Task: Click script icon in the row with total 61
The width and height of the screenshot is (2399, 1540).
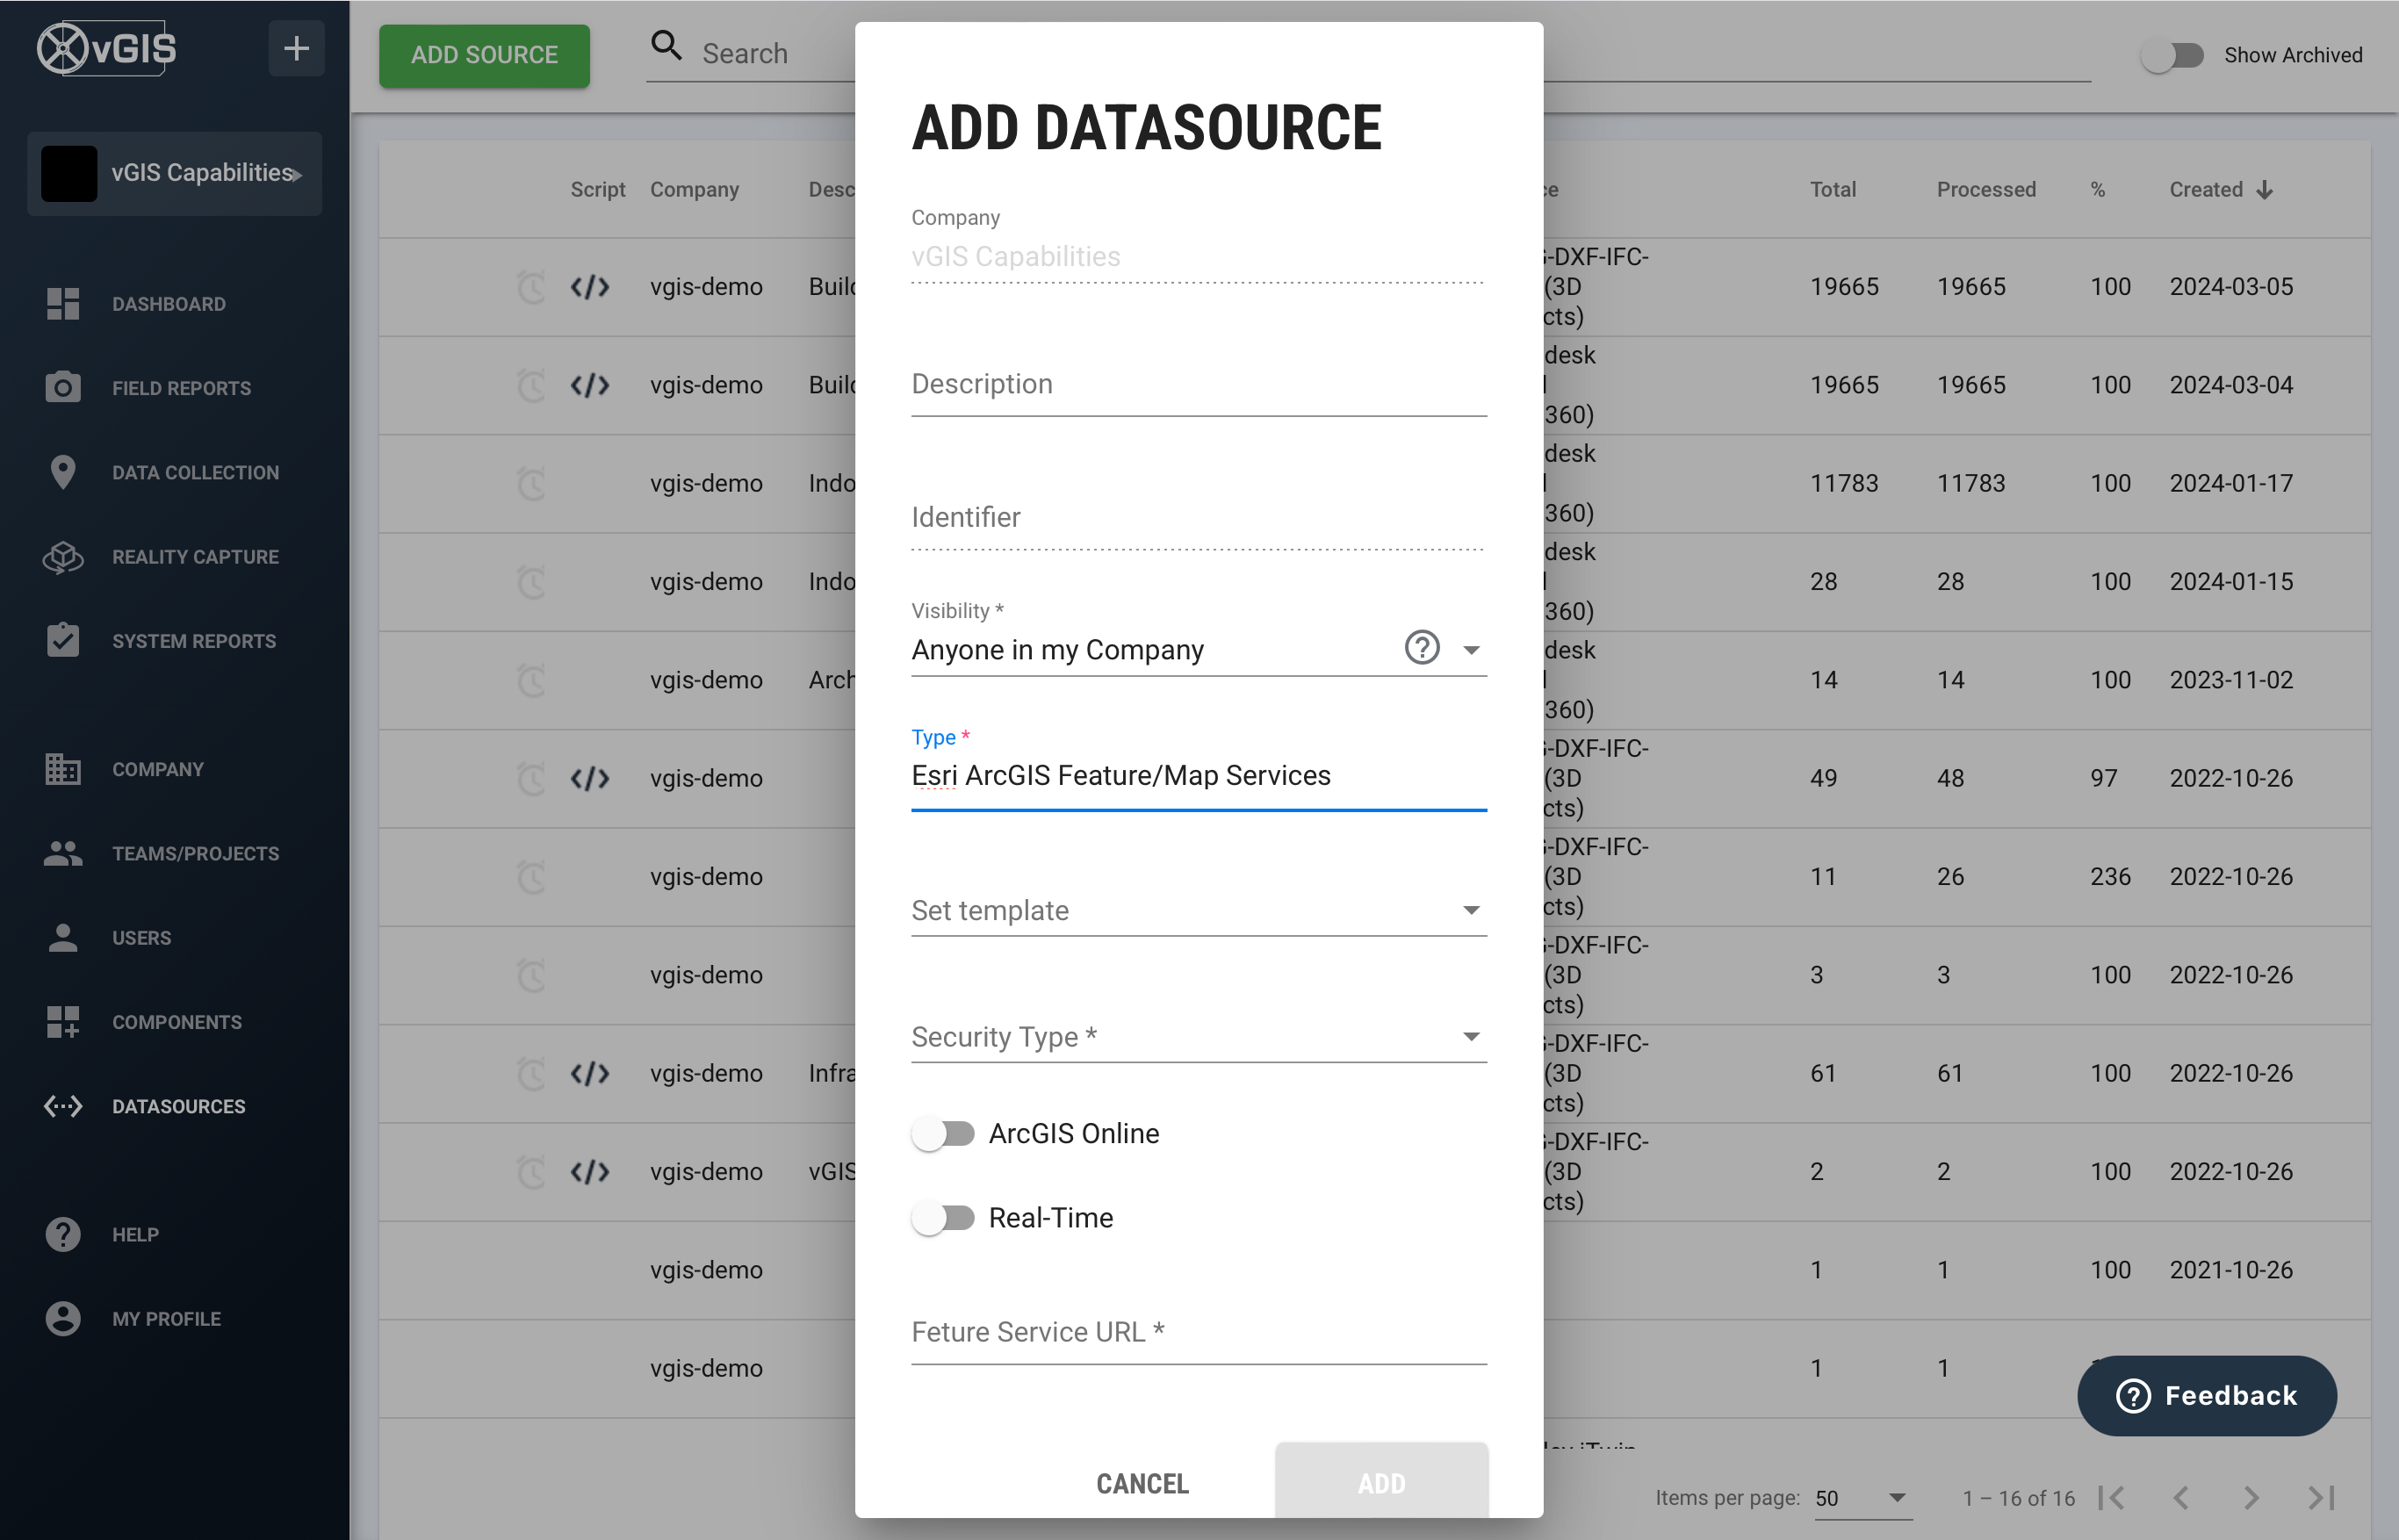Action: point(590,1073)
